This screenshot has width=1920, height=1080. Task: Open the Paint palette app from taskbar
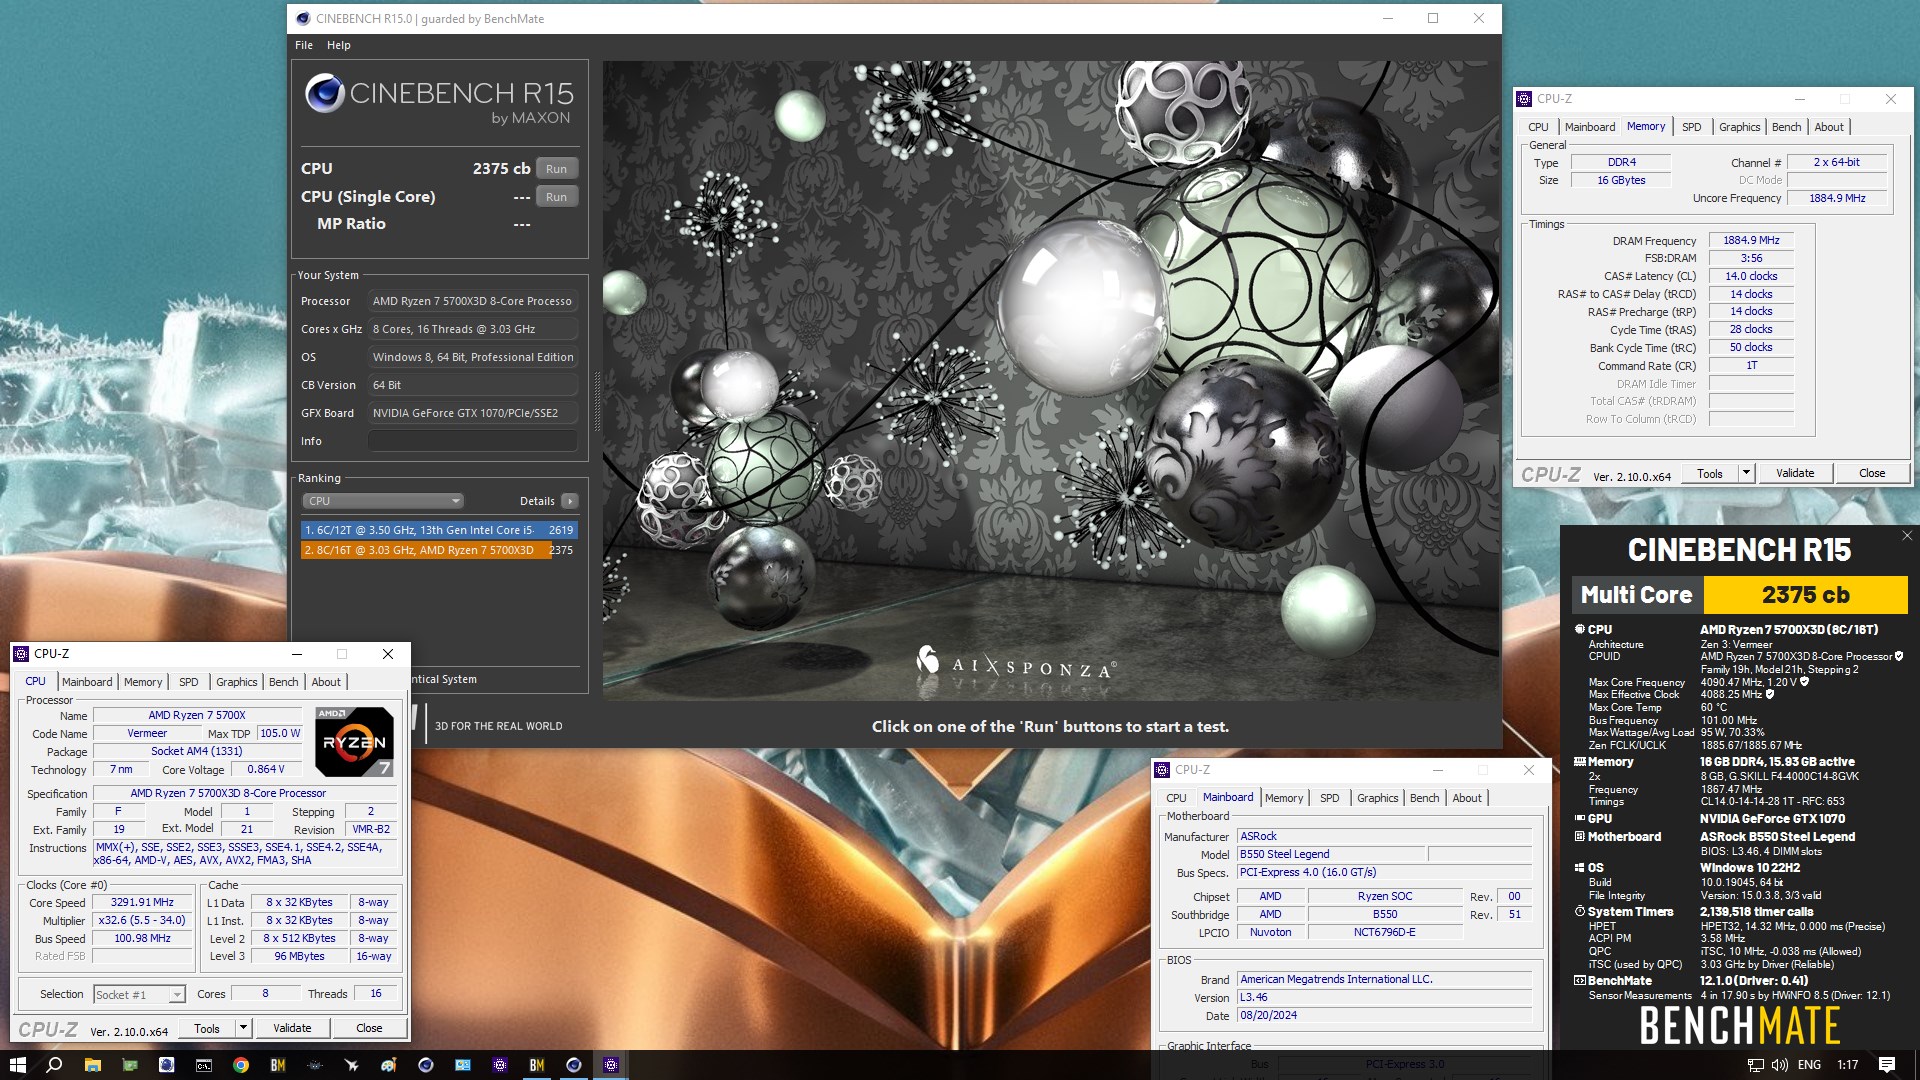click(x=389, y=1065)
